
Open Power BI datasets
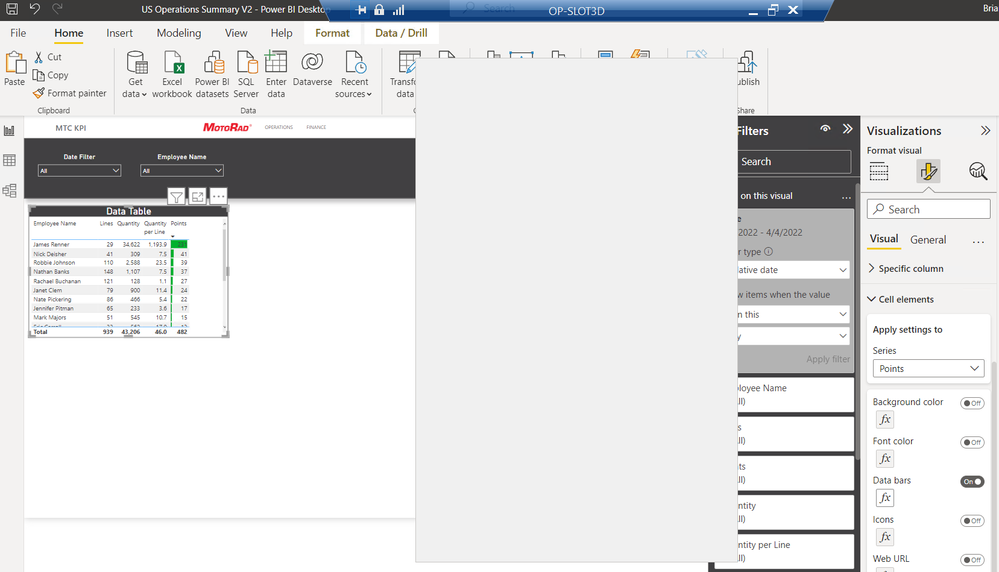tap(212, 75)
